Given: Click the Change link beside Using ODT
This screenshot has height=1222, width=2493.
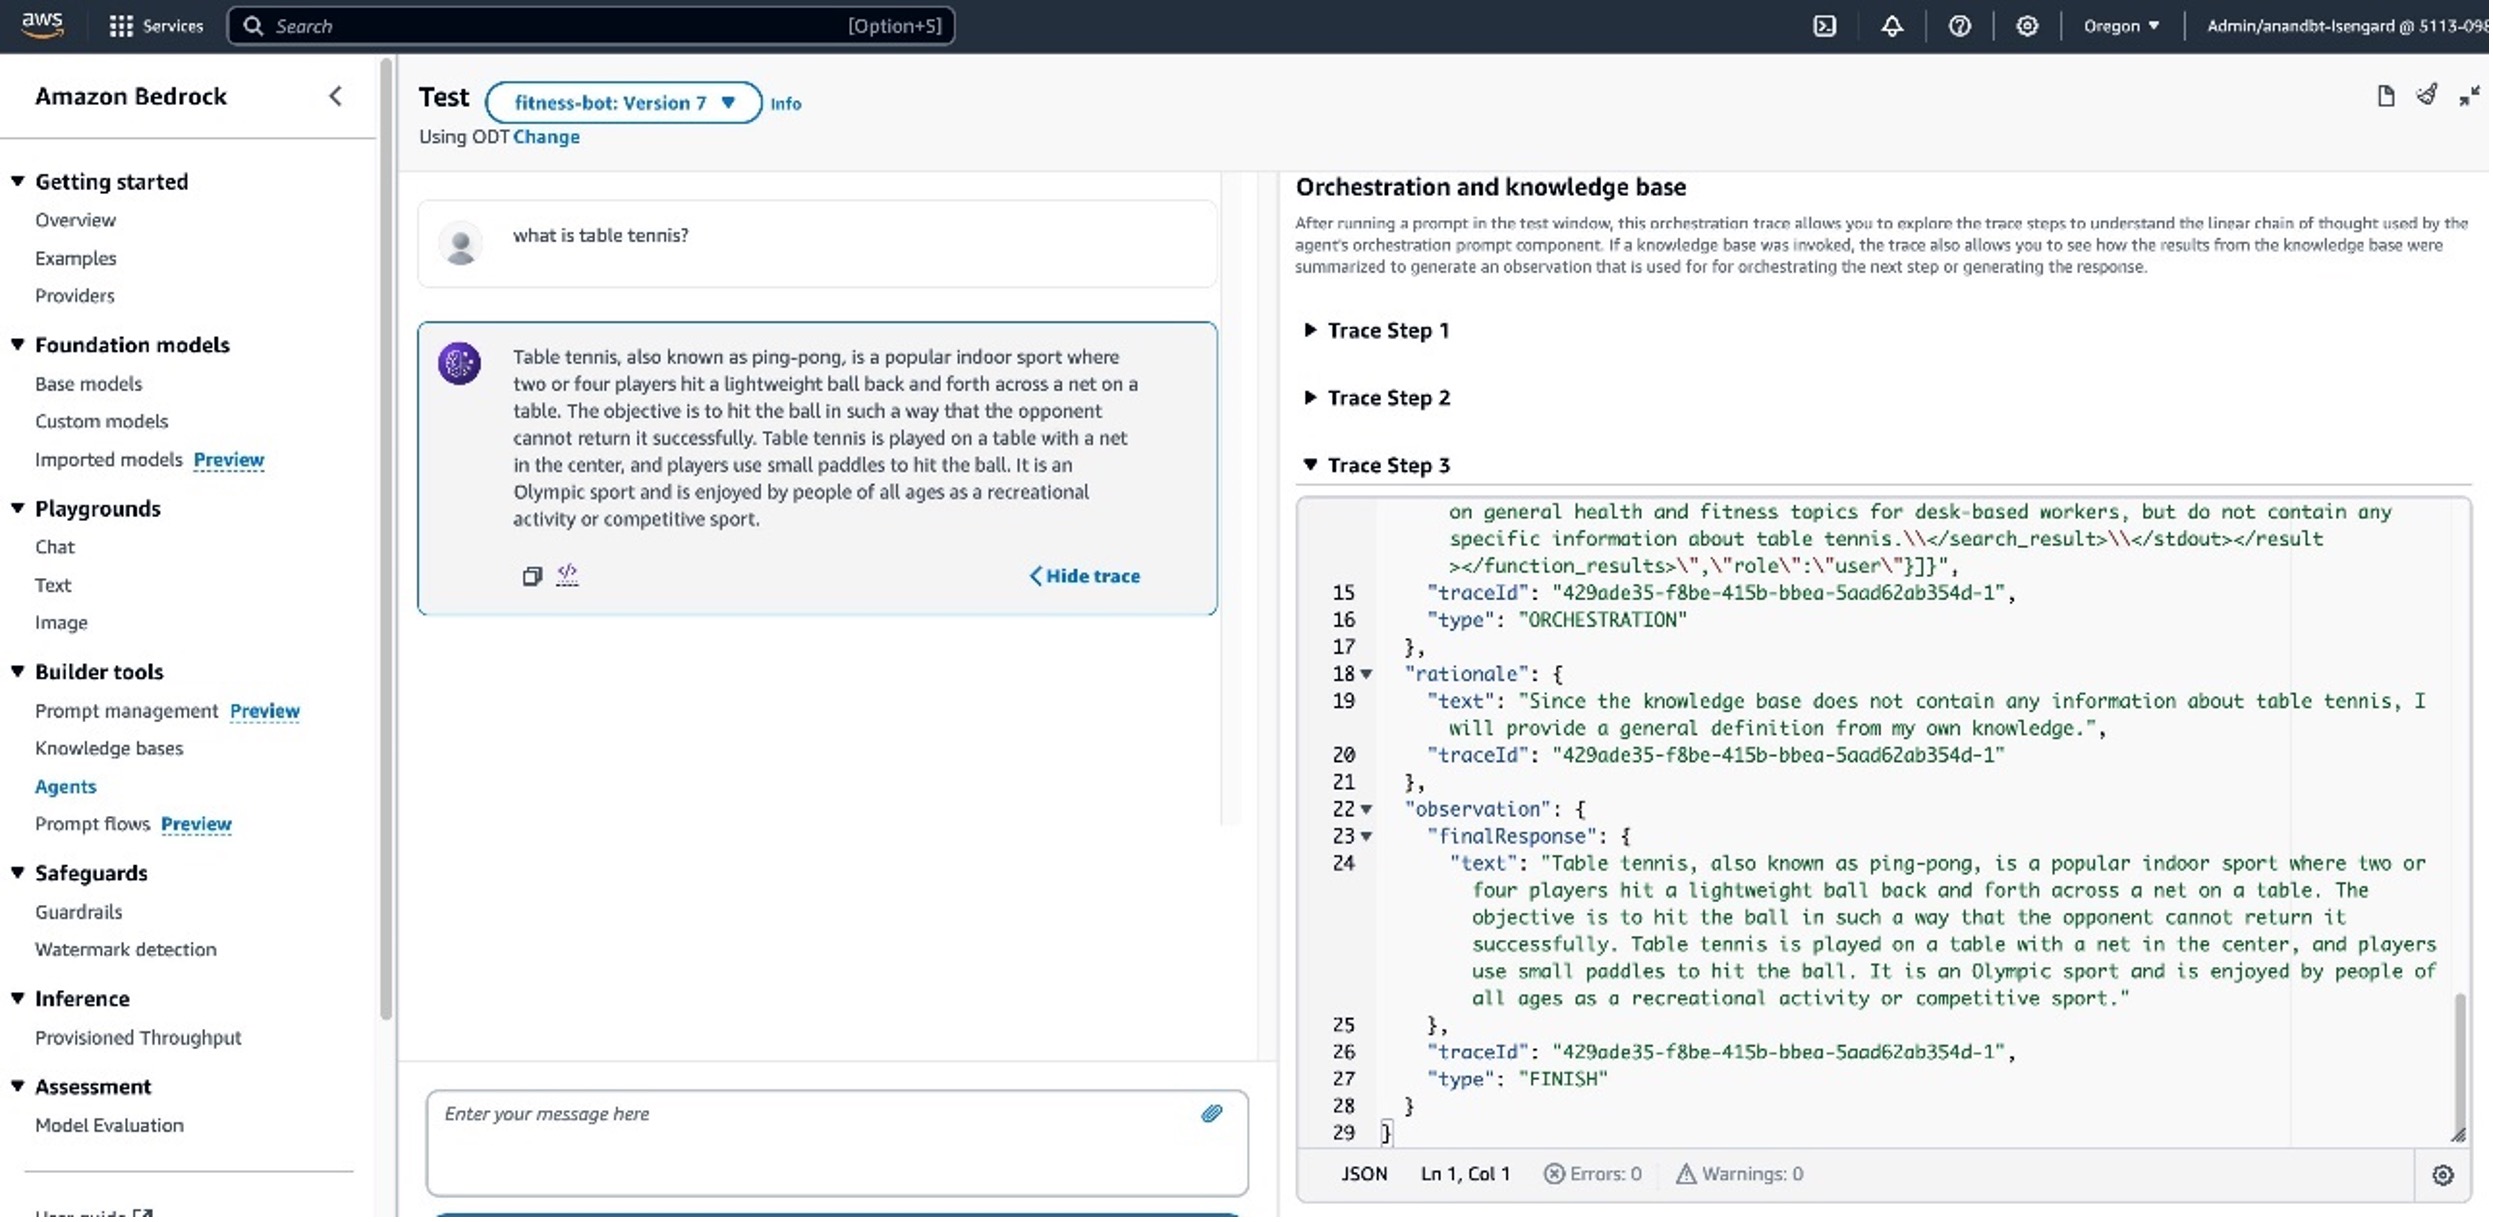Looking at the screenshot, I should 546,137.
